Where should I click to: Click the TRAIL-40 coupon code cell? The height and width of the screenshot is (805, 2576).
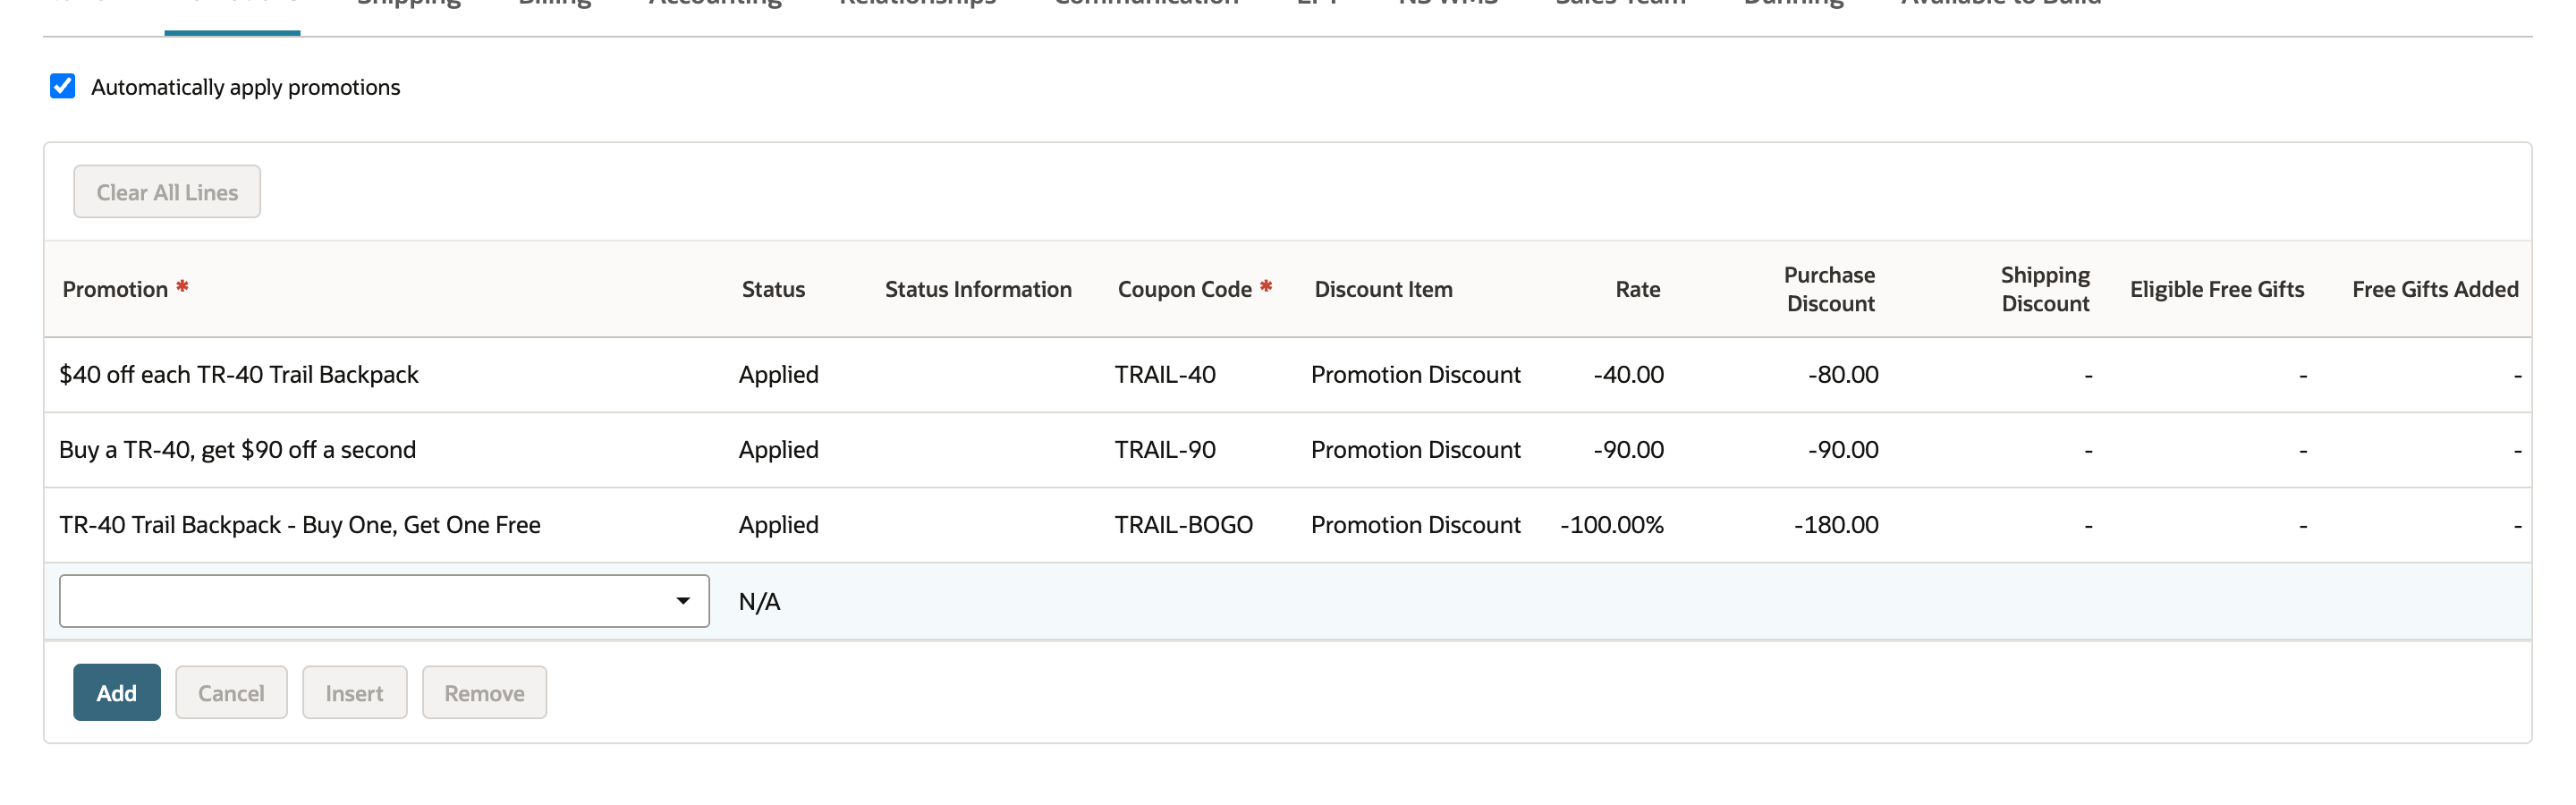(1165, 375)
